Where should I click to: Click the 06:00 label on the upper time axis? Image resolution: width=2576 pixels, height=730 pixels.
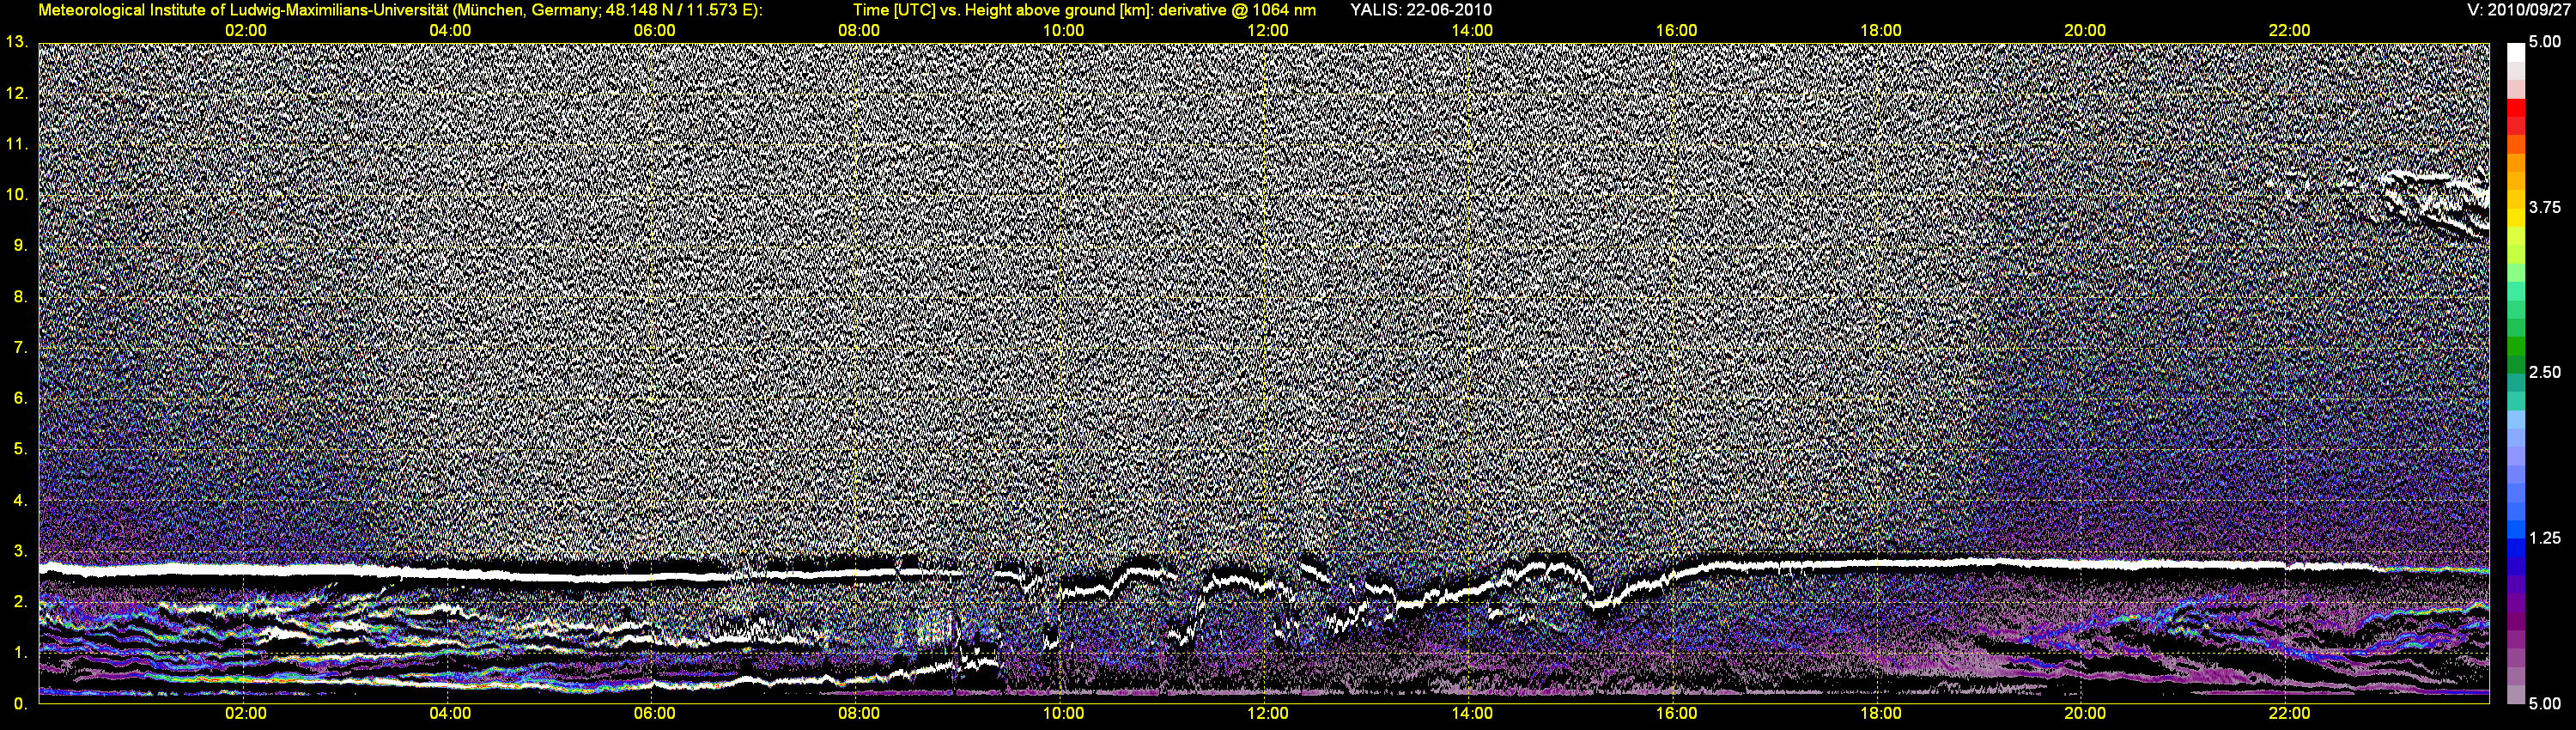655,31
